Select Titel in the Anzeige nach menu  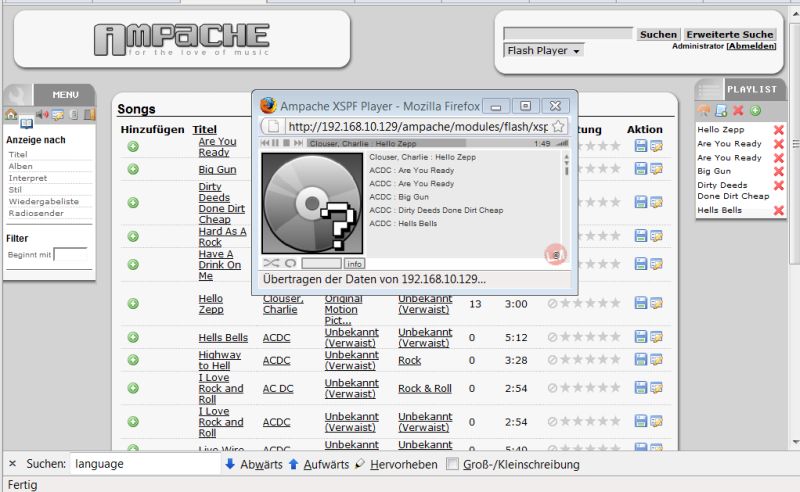[18, 154]
